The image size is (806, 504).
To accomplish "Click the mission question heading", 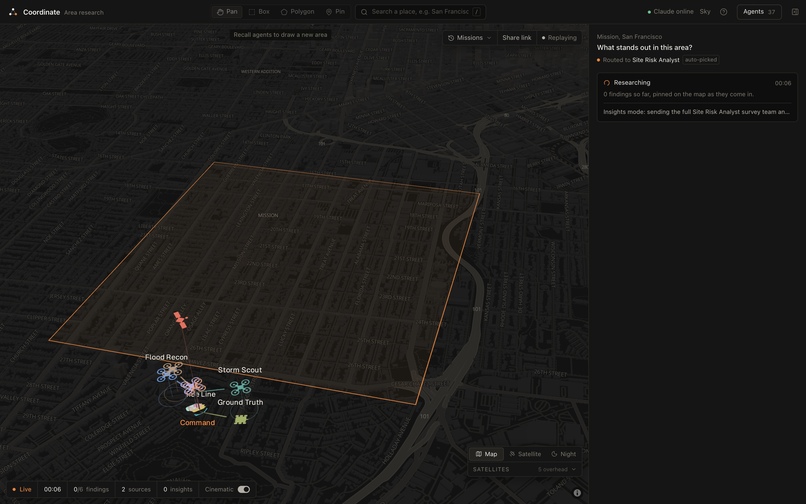I will 644,47.
